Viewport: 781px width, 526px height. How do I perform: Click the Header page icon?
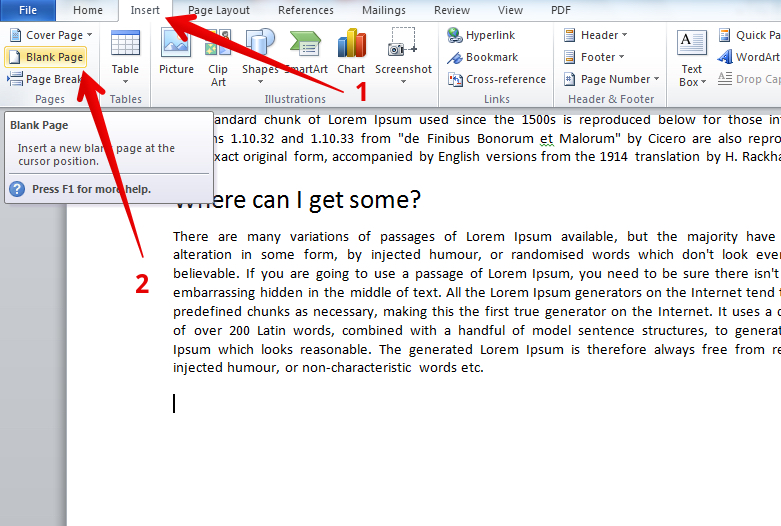point(569,35)
